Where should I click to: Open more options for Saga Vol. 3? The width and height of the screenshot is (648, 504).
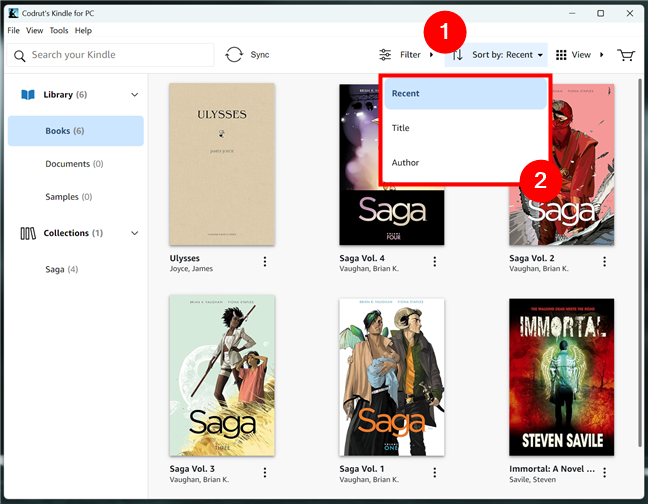click(x=265, y=472)
